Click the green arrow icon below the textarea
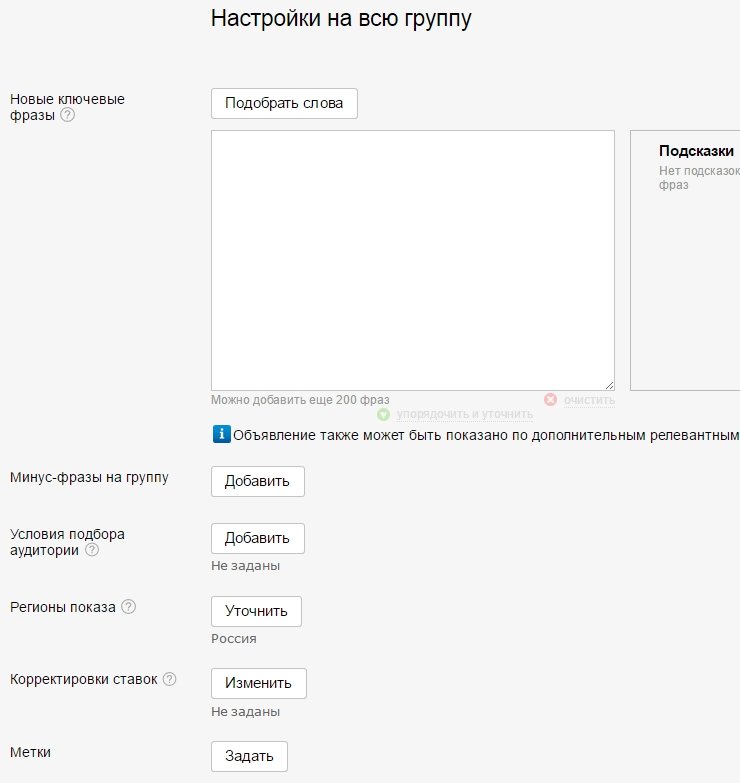This screenshot has height=783, width=740. point(383,414)
